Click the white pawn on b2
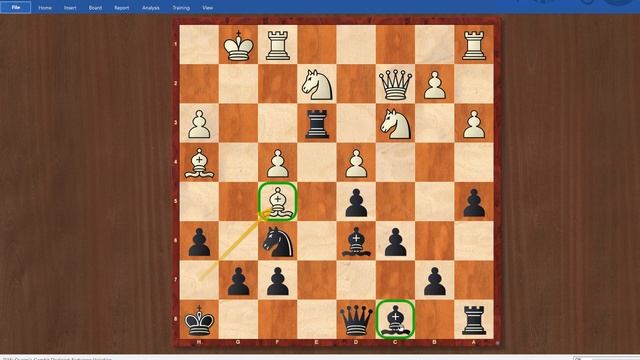 435,85
